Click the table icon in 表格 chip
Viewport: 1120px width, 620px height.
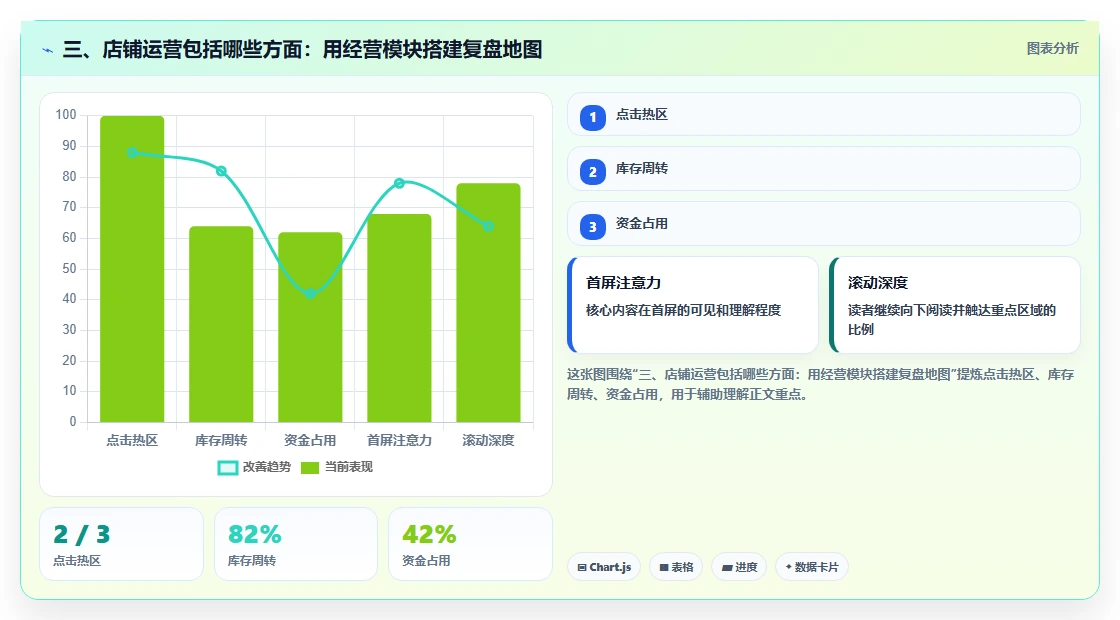click(x=664, y=567)
